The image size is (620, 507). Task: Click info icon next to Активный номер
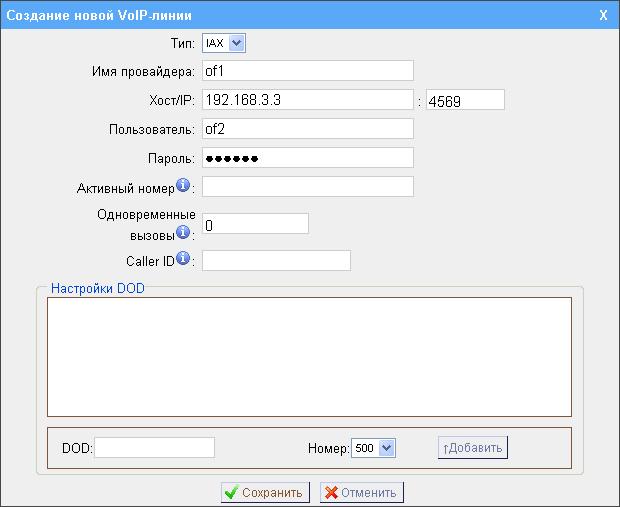click(x=183, y=185)
